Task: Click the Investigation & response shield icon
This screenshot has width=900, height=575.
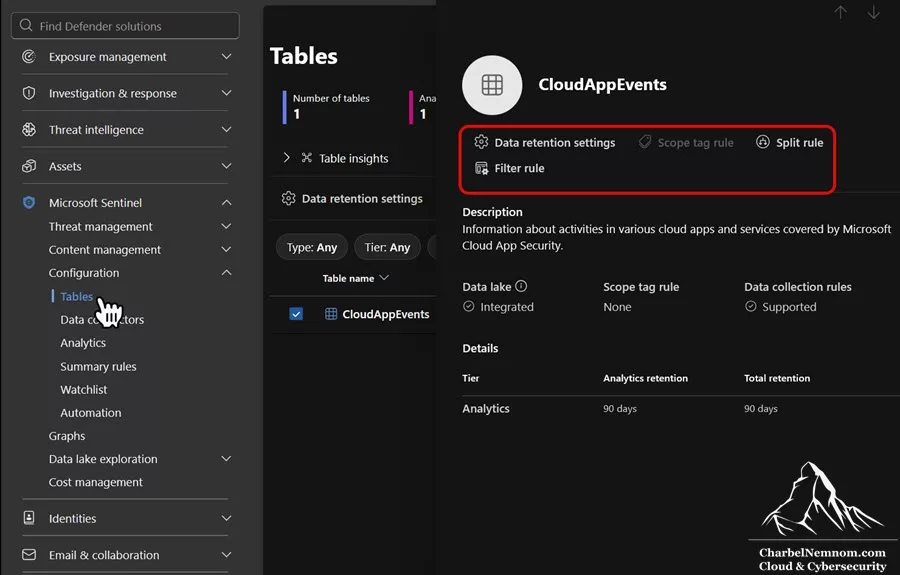Action: coord(29,93)
